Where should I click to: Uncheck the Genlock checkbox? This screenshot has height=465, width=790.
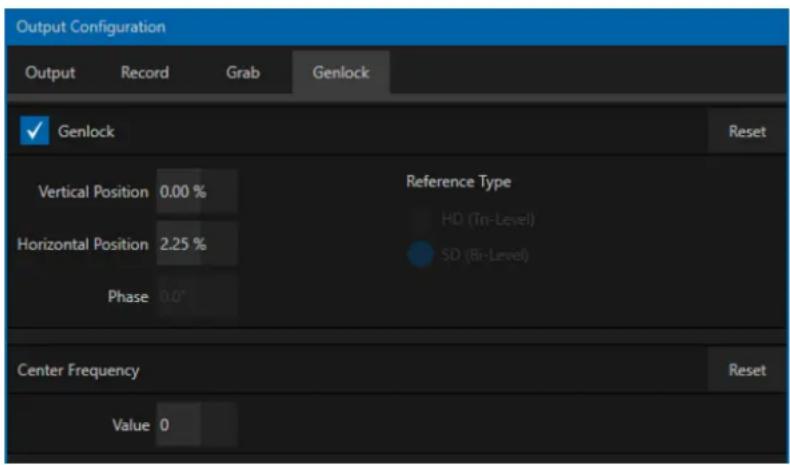[35, 131]
